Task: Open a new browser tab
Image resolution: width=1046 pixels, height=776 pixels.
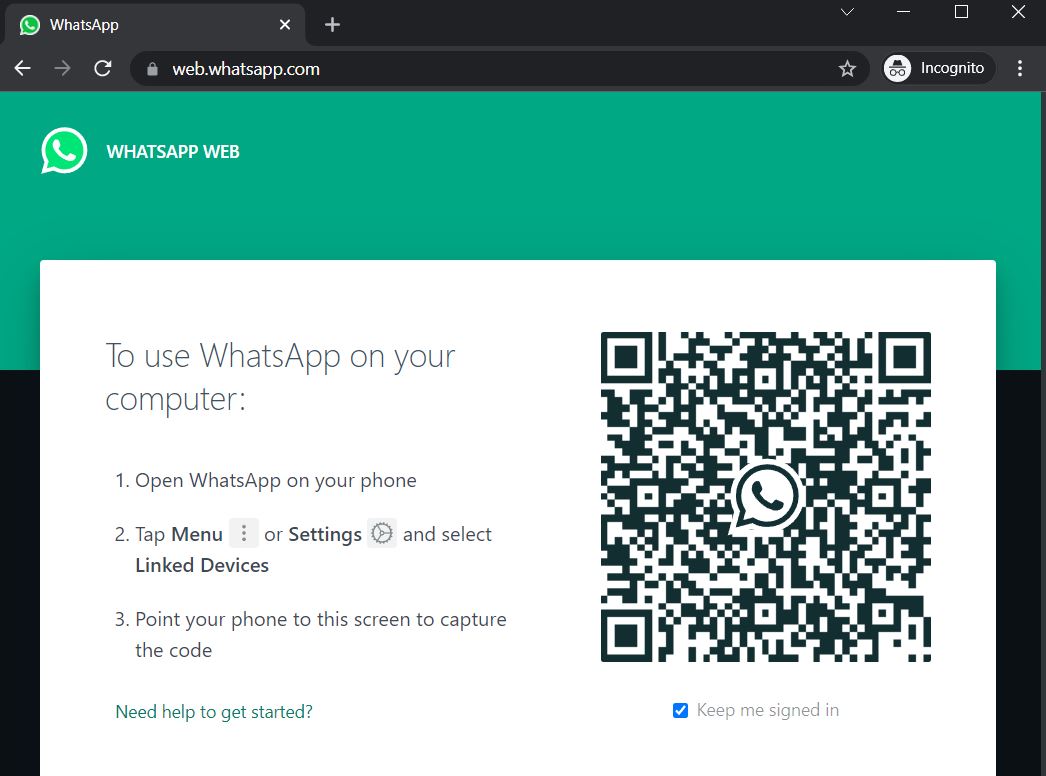Action: coord(333,25)
